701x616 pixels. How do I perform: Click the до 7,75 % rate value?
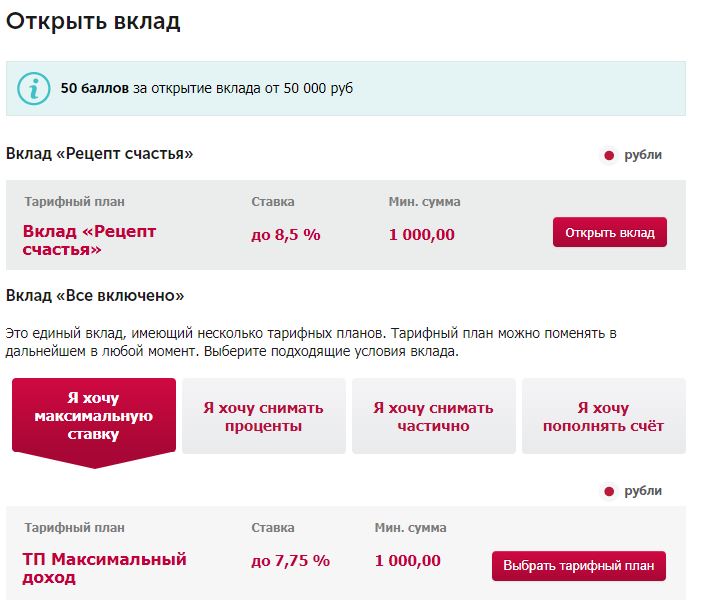coord(290,561)
